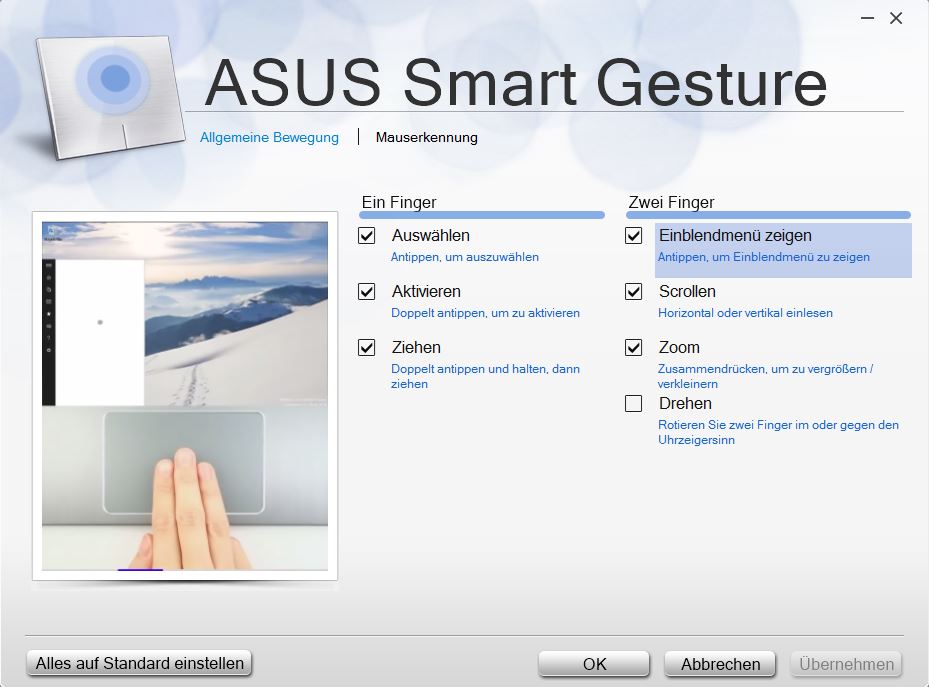The image size is (929, 687).
Task: Disable the Ziehen checkbox
Action: click(367, 347)
